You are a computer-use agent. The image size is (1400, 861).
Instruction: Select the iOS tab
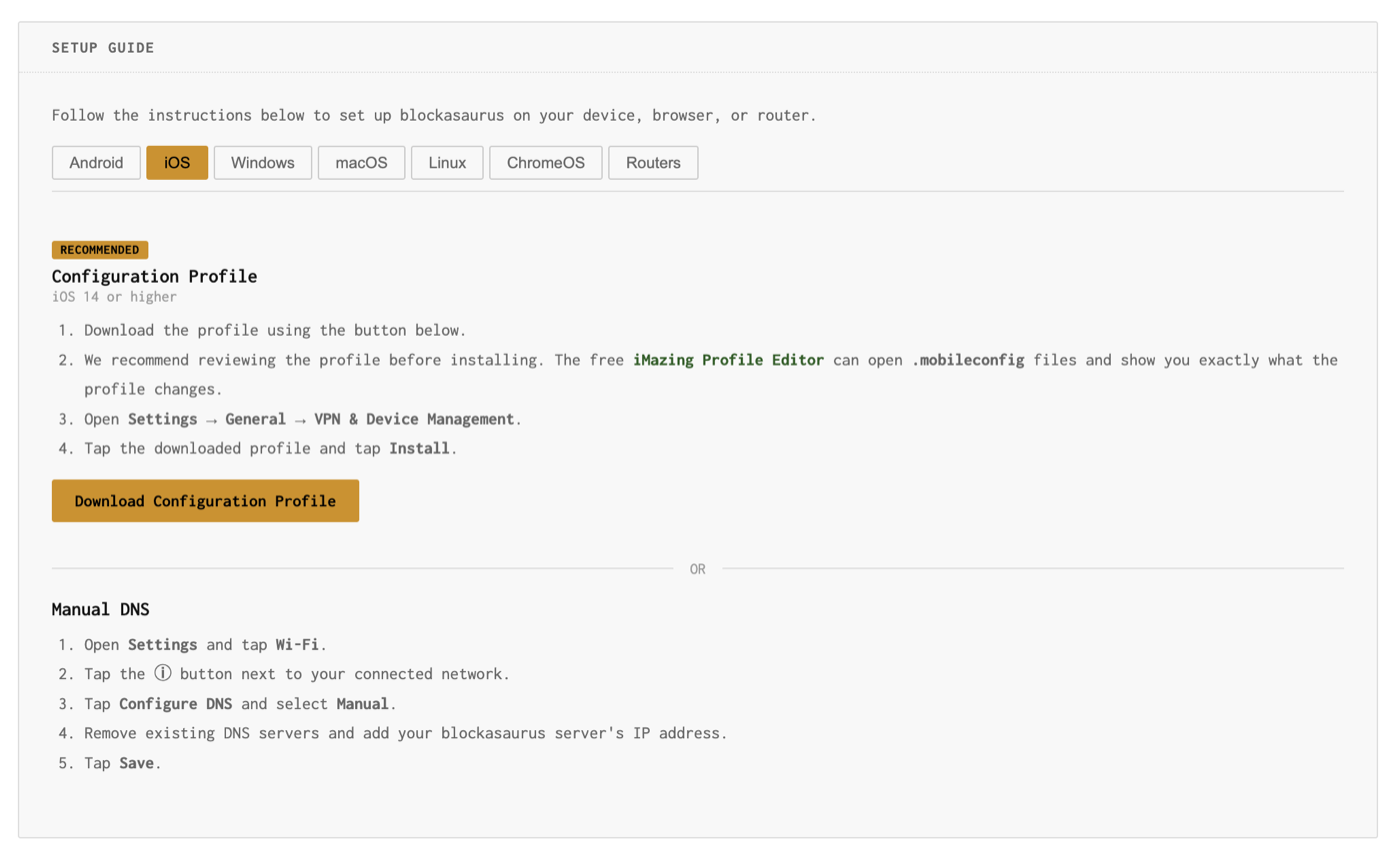(x=177, y=162)
